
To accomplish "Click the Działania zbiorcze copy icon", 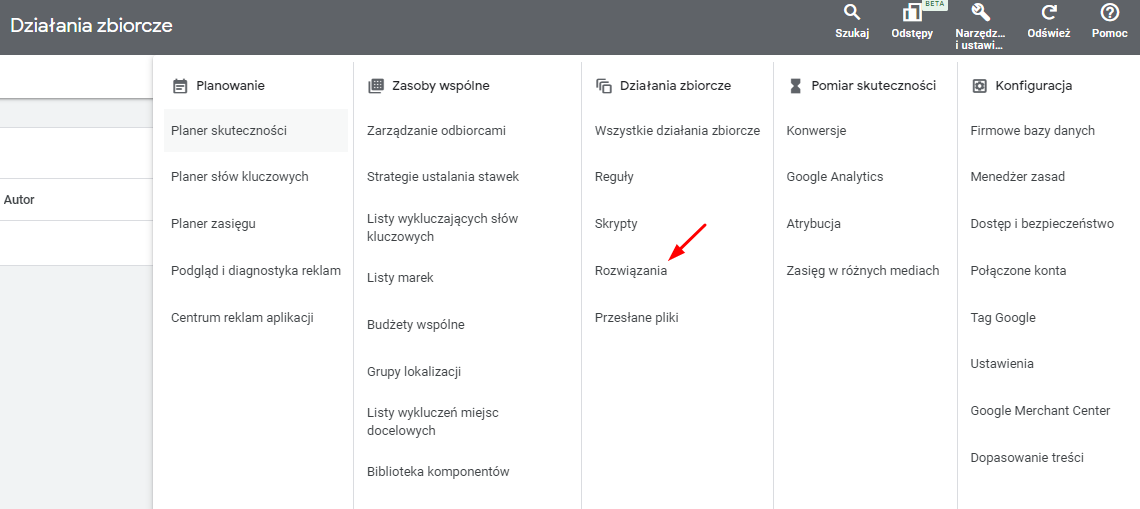I will (x=603, y=86).
